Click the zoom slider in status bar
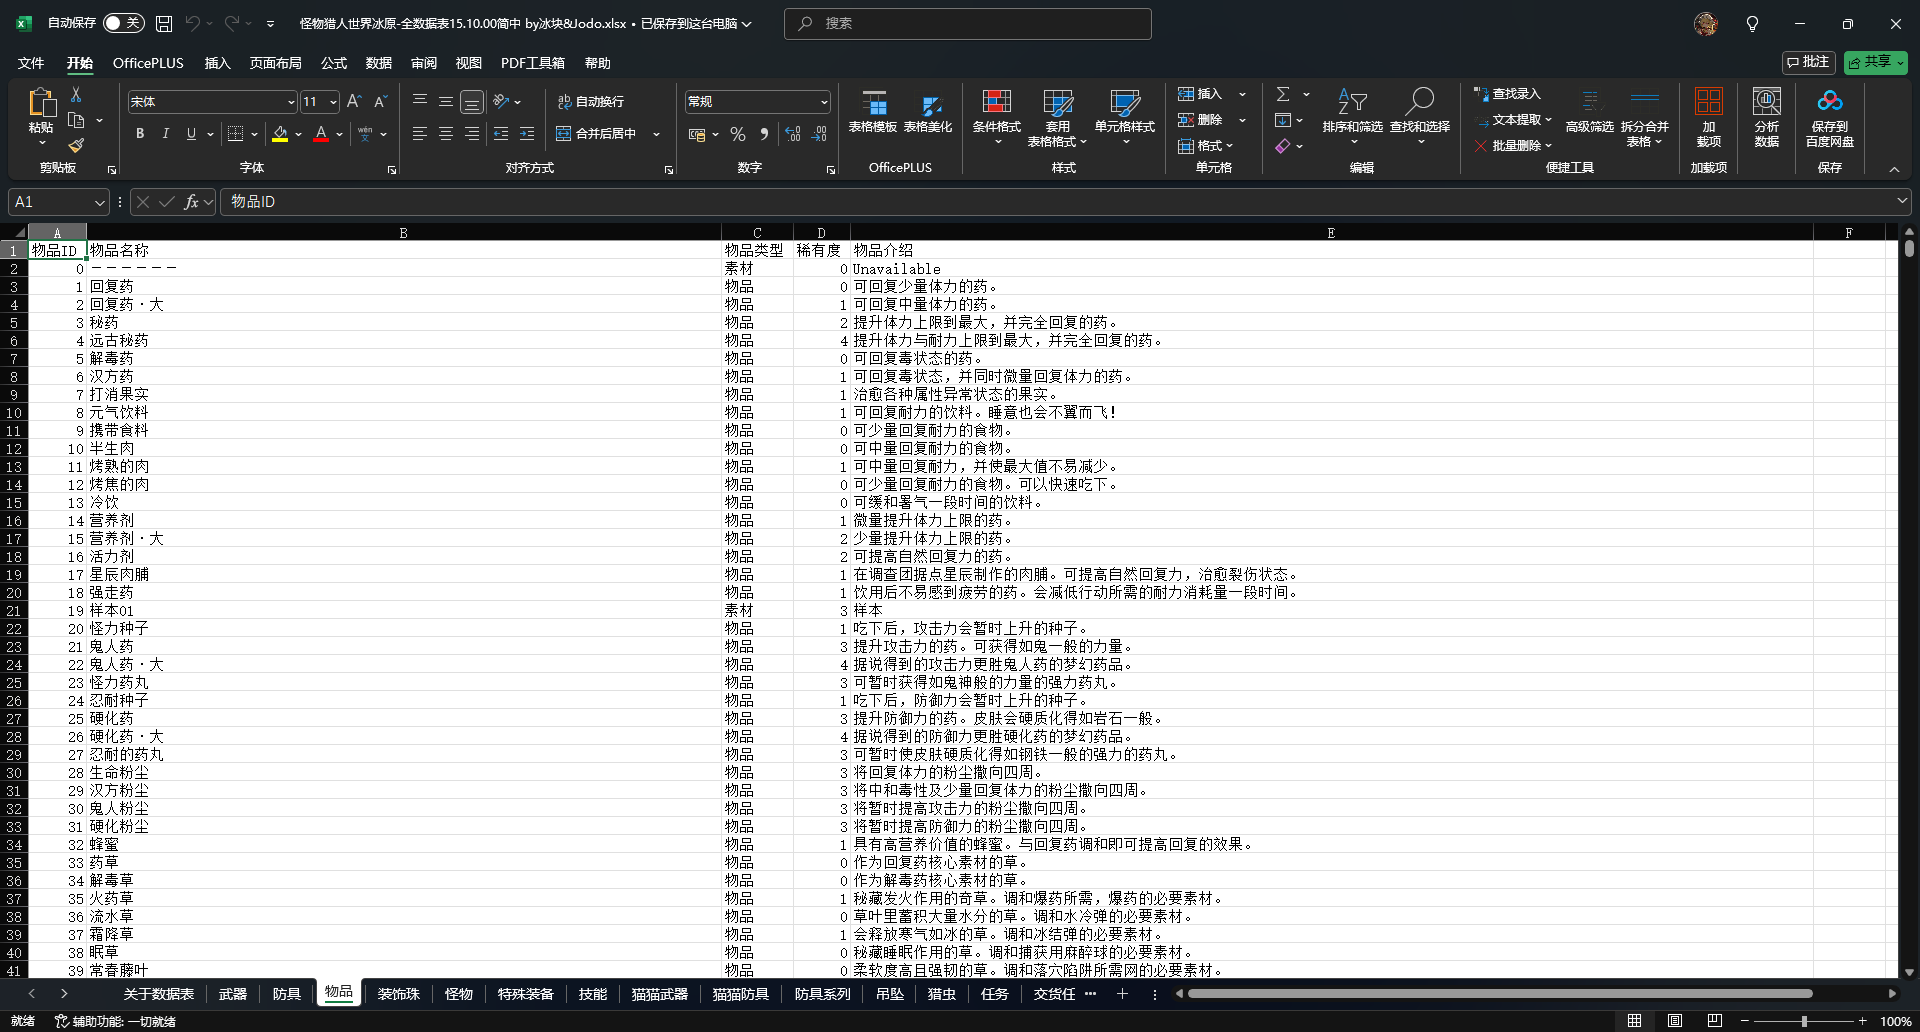Viewport: 1920px width, 1032px height. pos(1804,1021)
